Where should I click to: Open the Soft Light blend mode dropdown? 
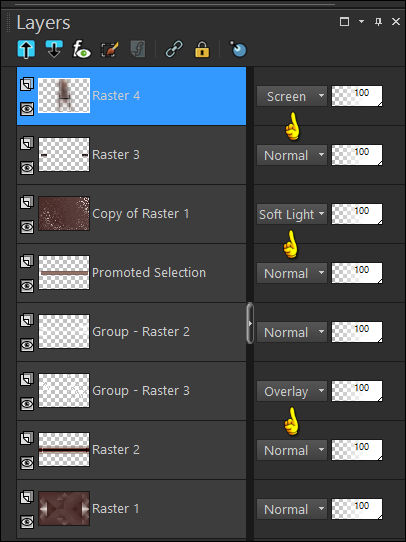point(292,214)
